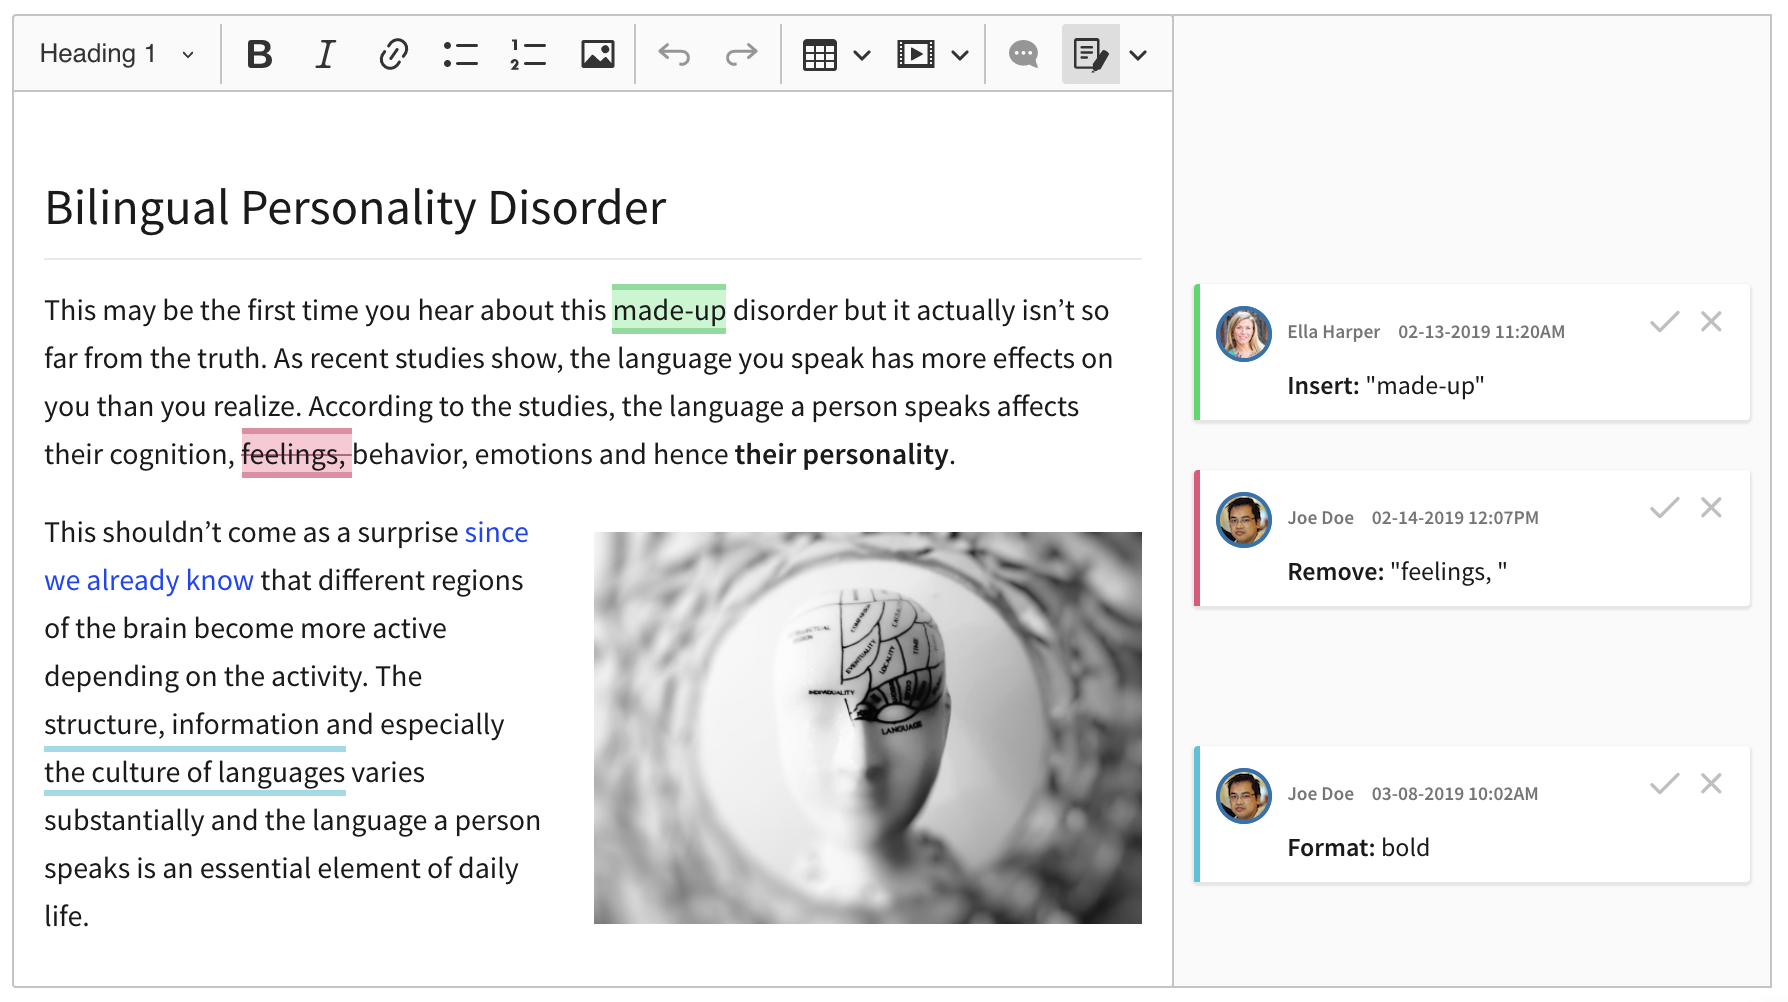The image size is (1788, 1002).
Task: Discard the Format bold suggestion
Action: (1711, 784)
